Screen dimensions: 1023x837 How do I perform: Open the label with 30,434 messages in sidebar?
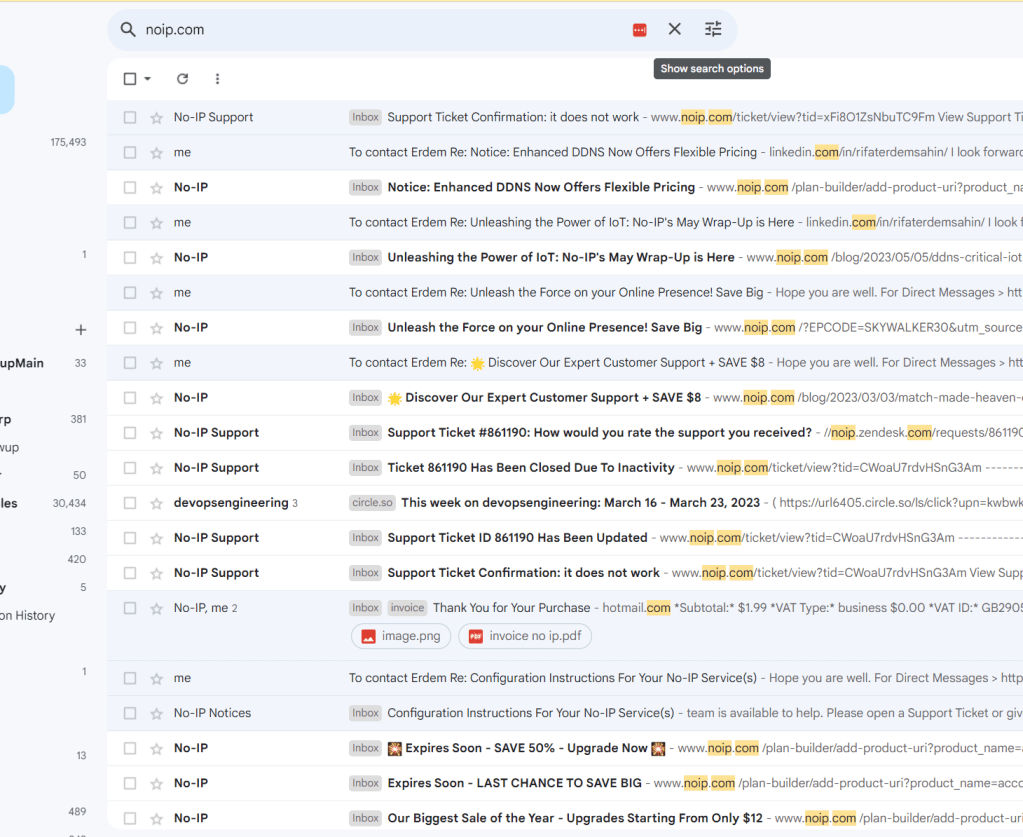pyautogui.click(x=43, y=503)
